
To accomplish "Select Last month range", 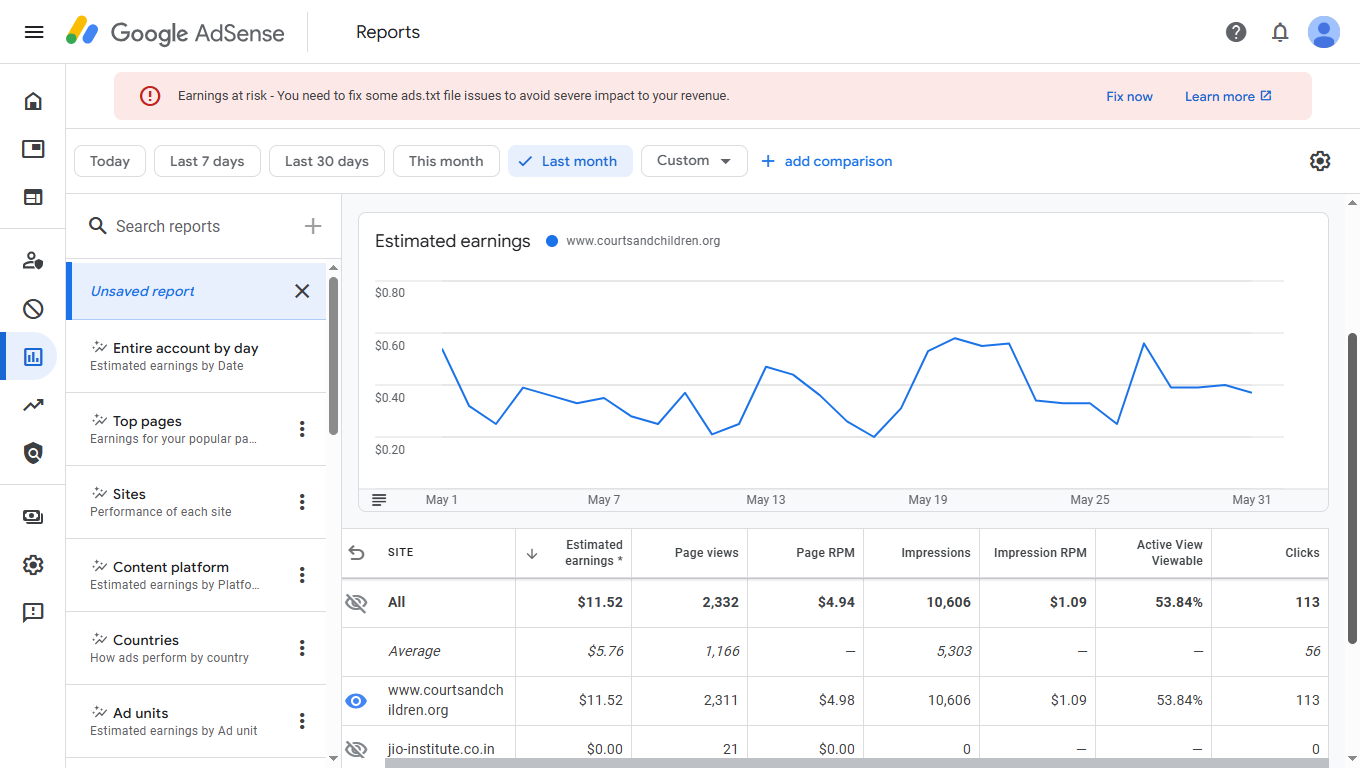I will point(570,161).
